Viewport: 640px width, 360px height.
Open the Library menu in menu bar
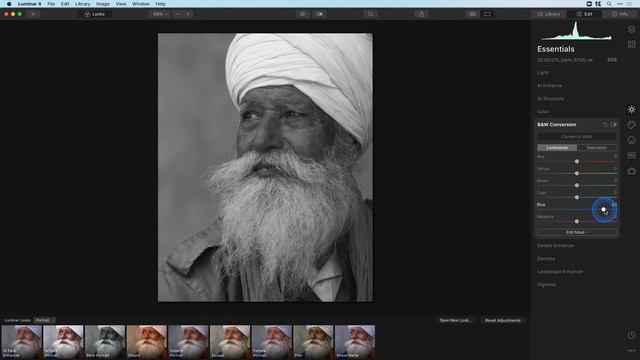point(82,4)
